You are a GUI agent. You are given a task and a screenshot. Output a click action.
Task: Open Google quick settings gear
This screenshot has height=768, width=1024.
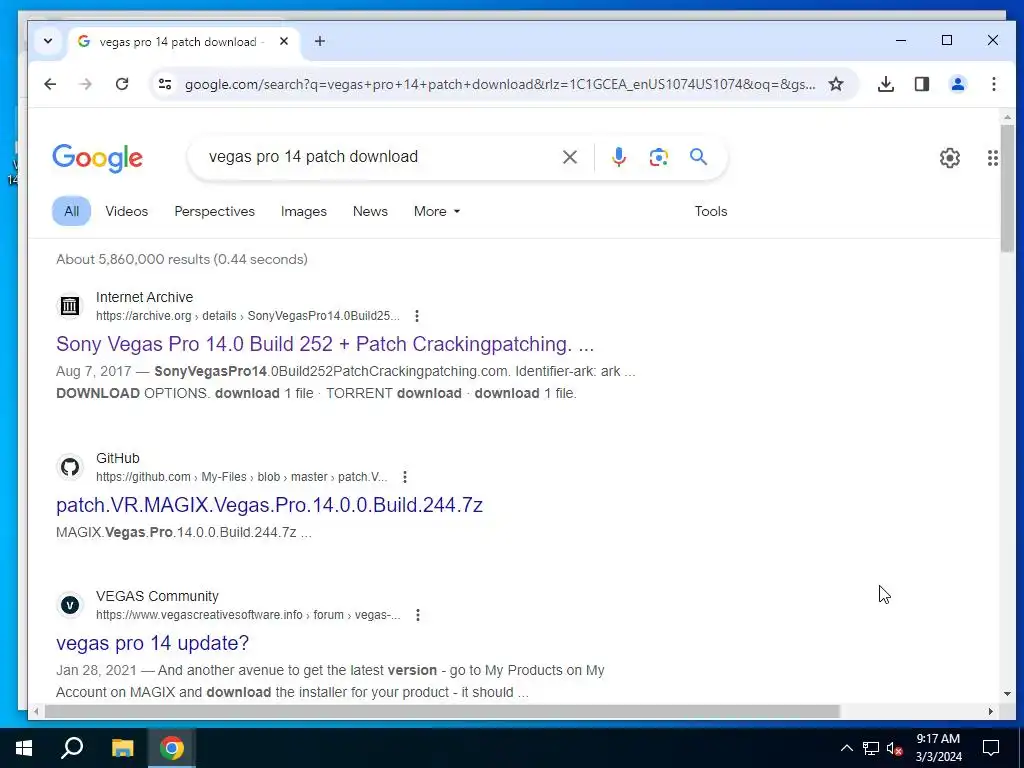[x=950, y=158]
